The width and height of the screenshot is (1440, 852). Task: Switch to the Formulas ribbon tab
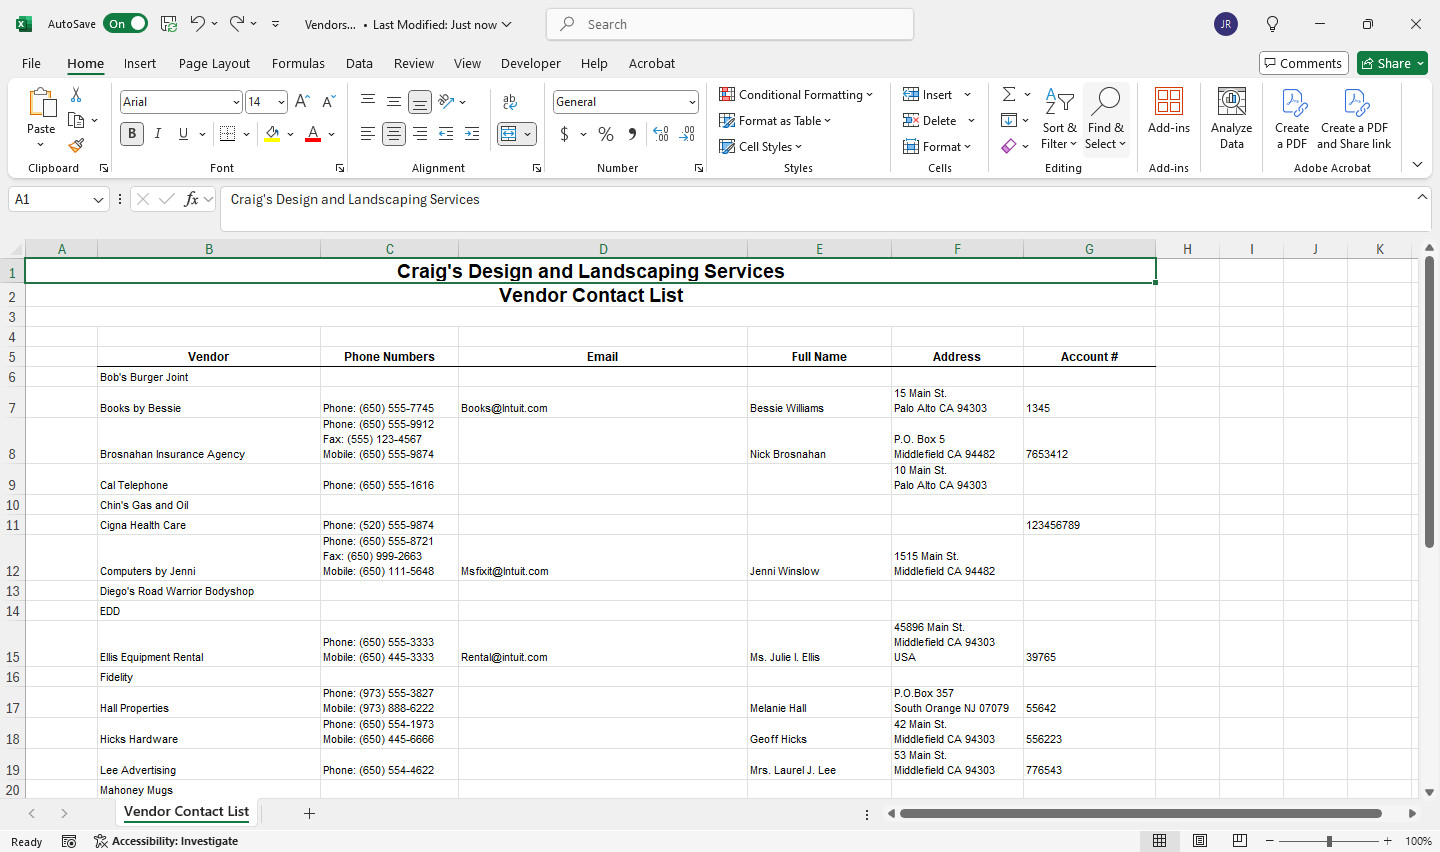[298, 63]
